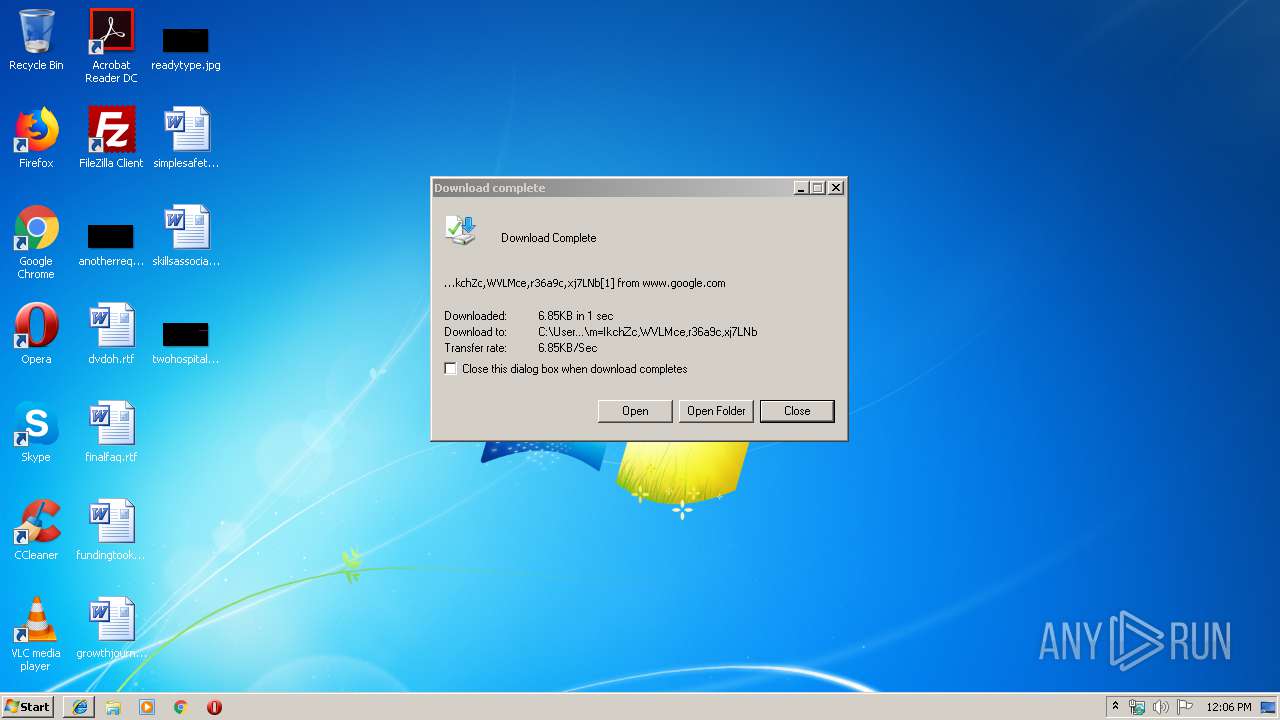Click network tray icon
Screen dimensions: 1280x720
point(1137,707)
